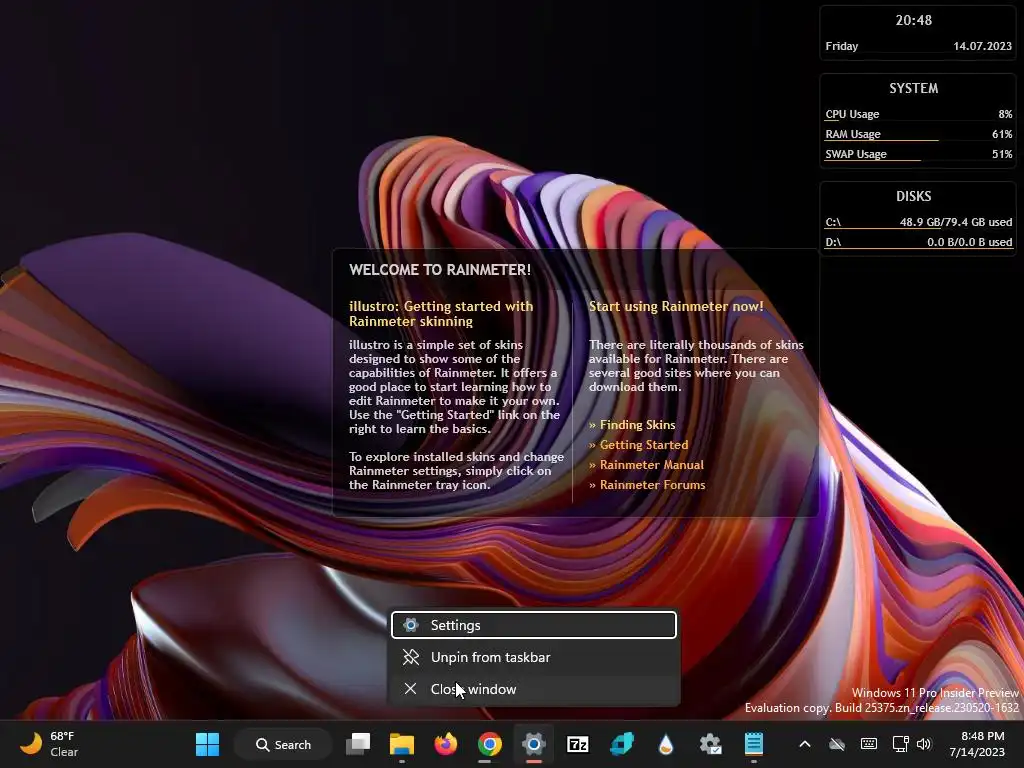This screenshot has width=1024, height=768.
Task: Open the teal cube app in taskbar
Action: click(622, 744)
